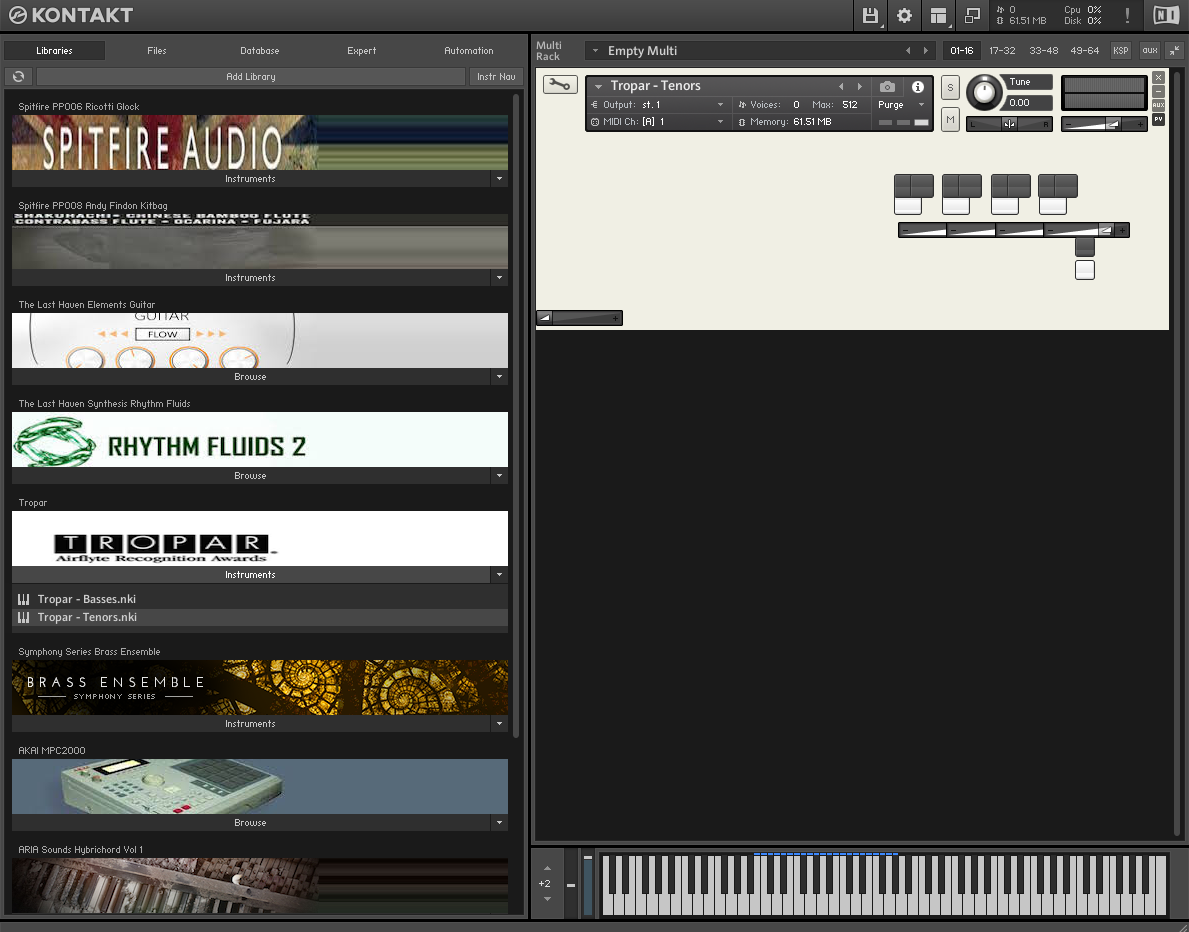Center the pan with the middle pan icon
The width and height of the screenshot is (1189, 932).
(1009, 124)
